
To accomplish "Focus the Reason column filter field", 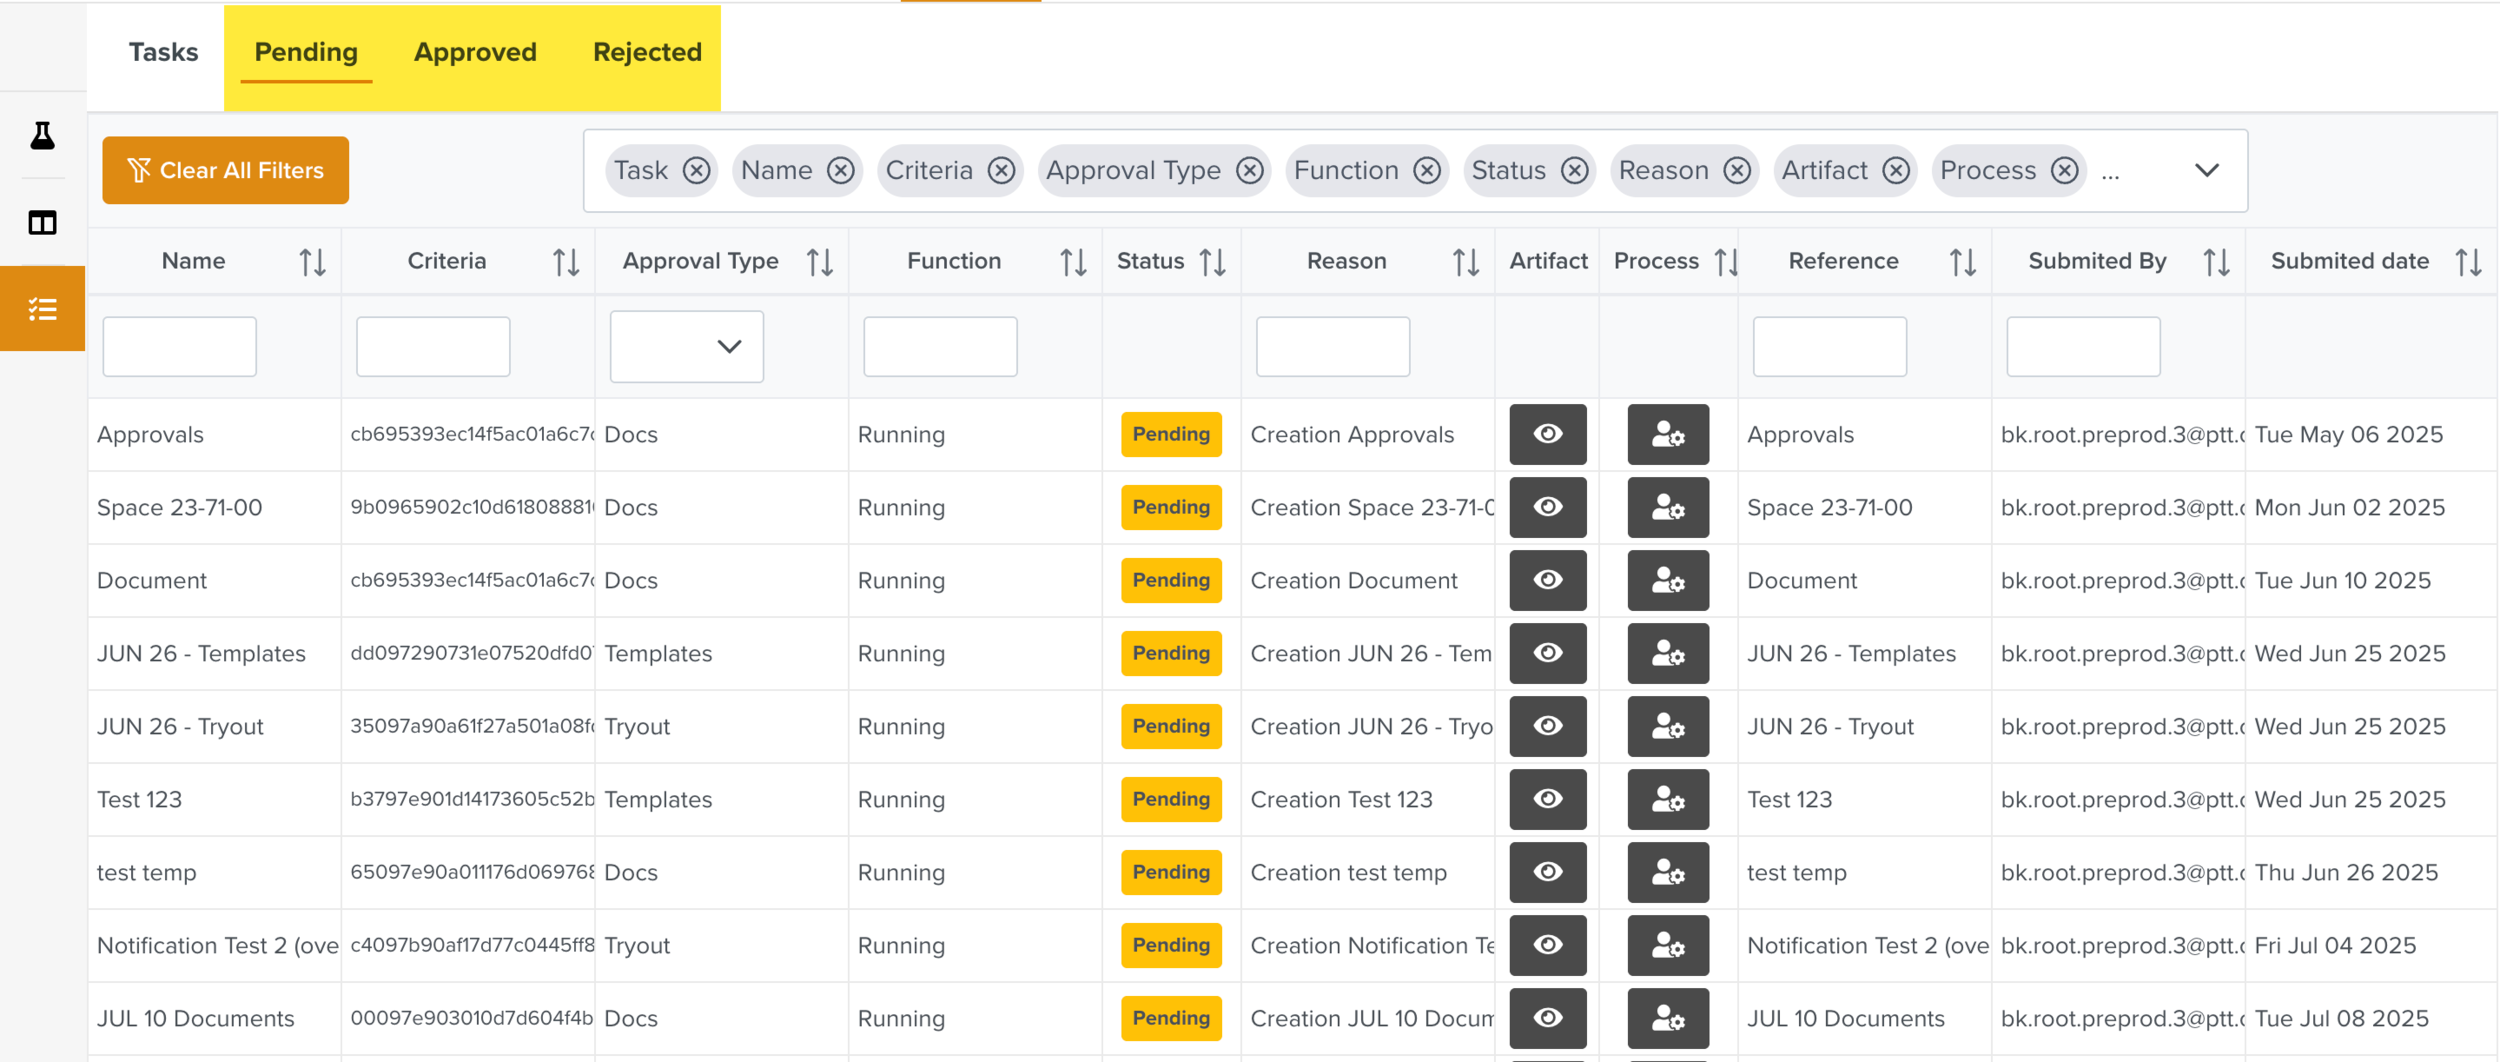I will pyautogui.click(x=1332, y=347).
